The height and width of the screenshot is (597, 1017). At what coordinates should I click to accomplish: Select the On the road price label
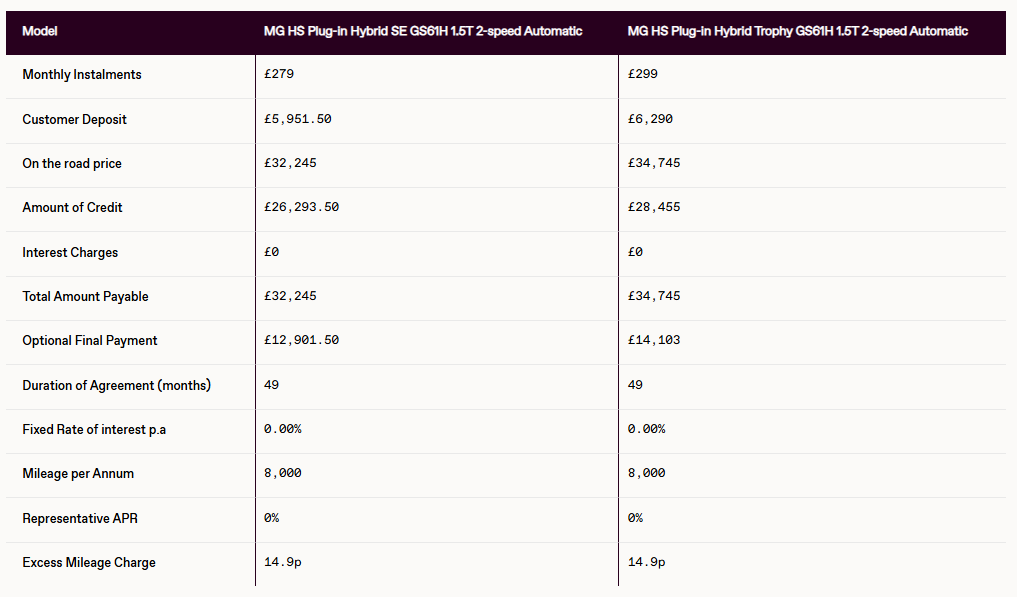pos(72,163)
